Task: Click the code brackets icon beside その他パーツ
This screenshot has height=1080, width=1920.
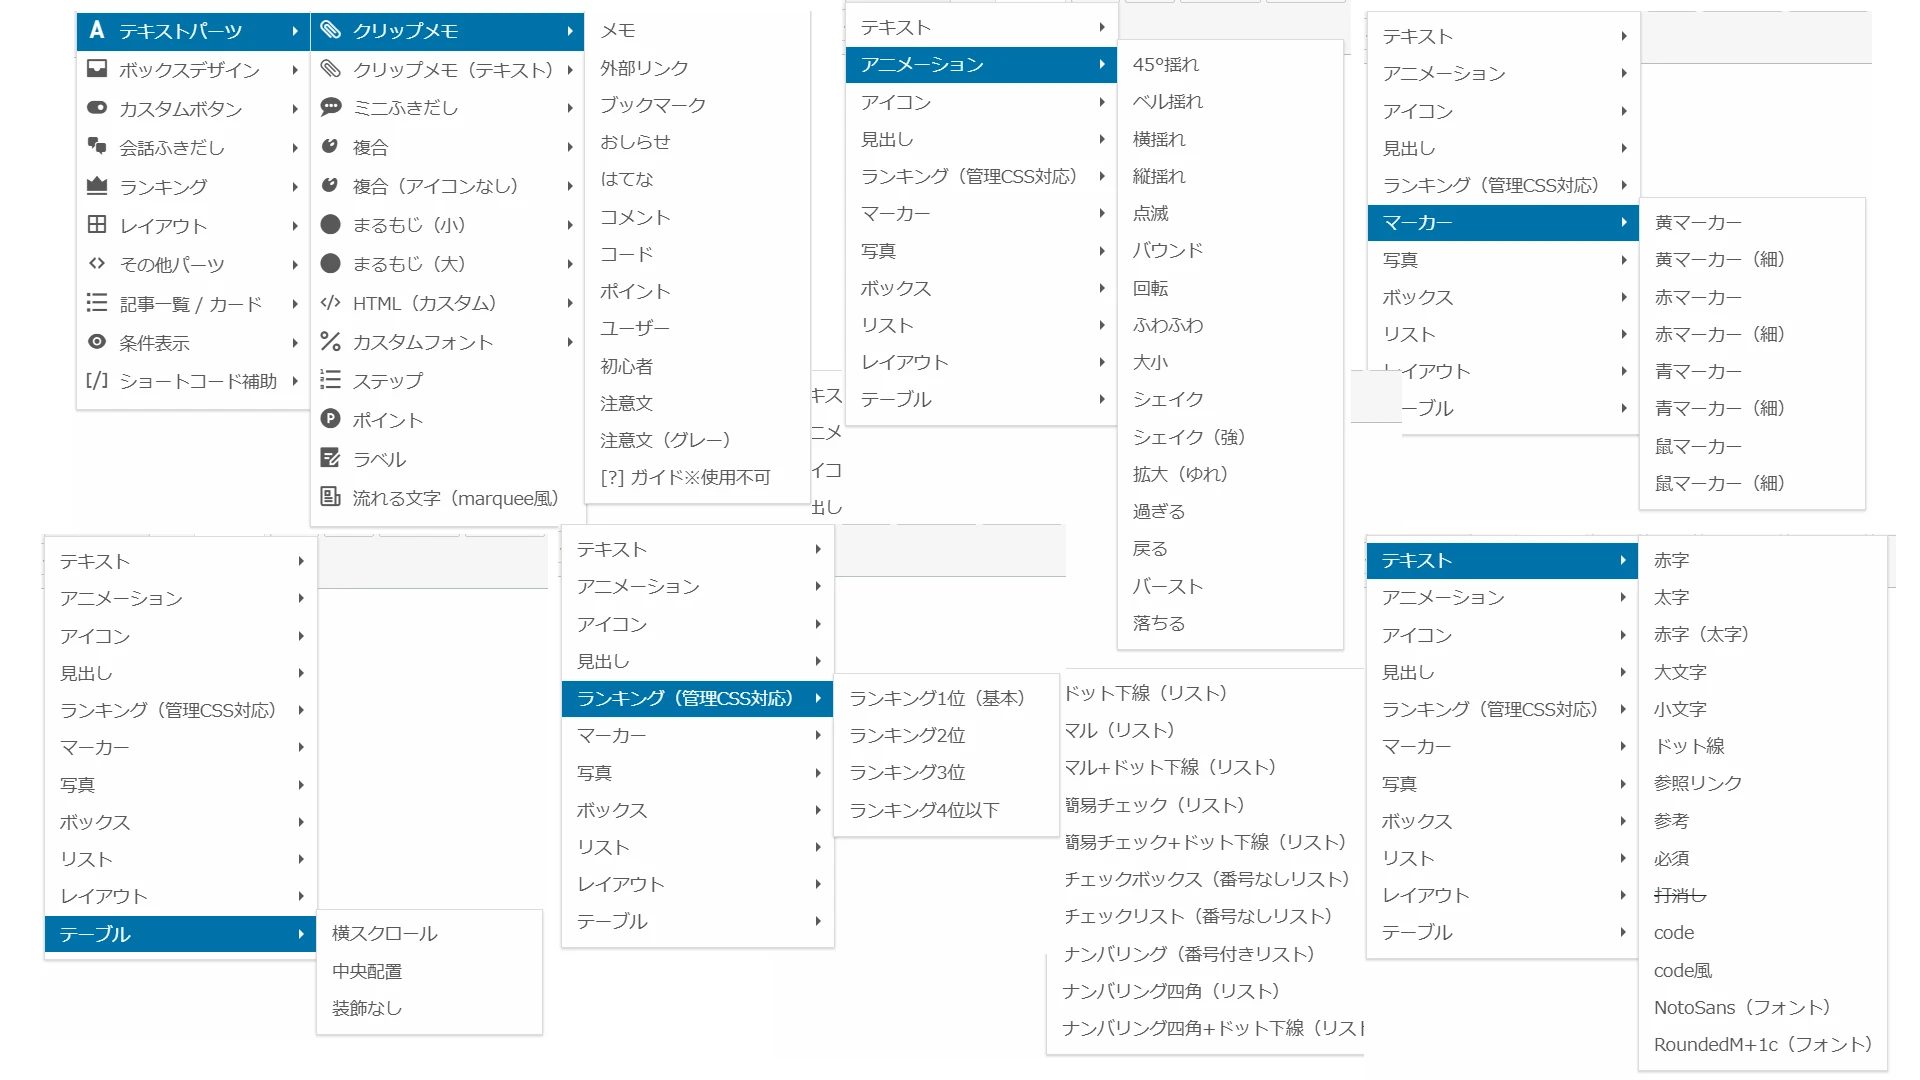Action: pos(97,264)
